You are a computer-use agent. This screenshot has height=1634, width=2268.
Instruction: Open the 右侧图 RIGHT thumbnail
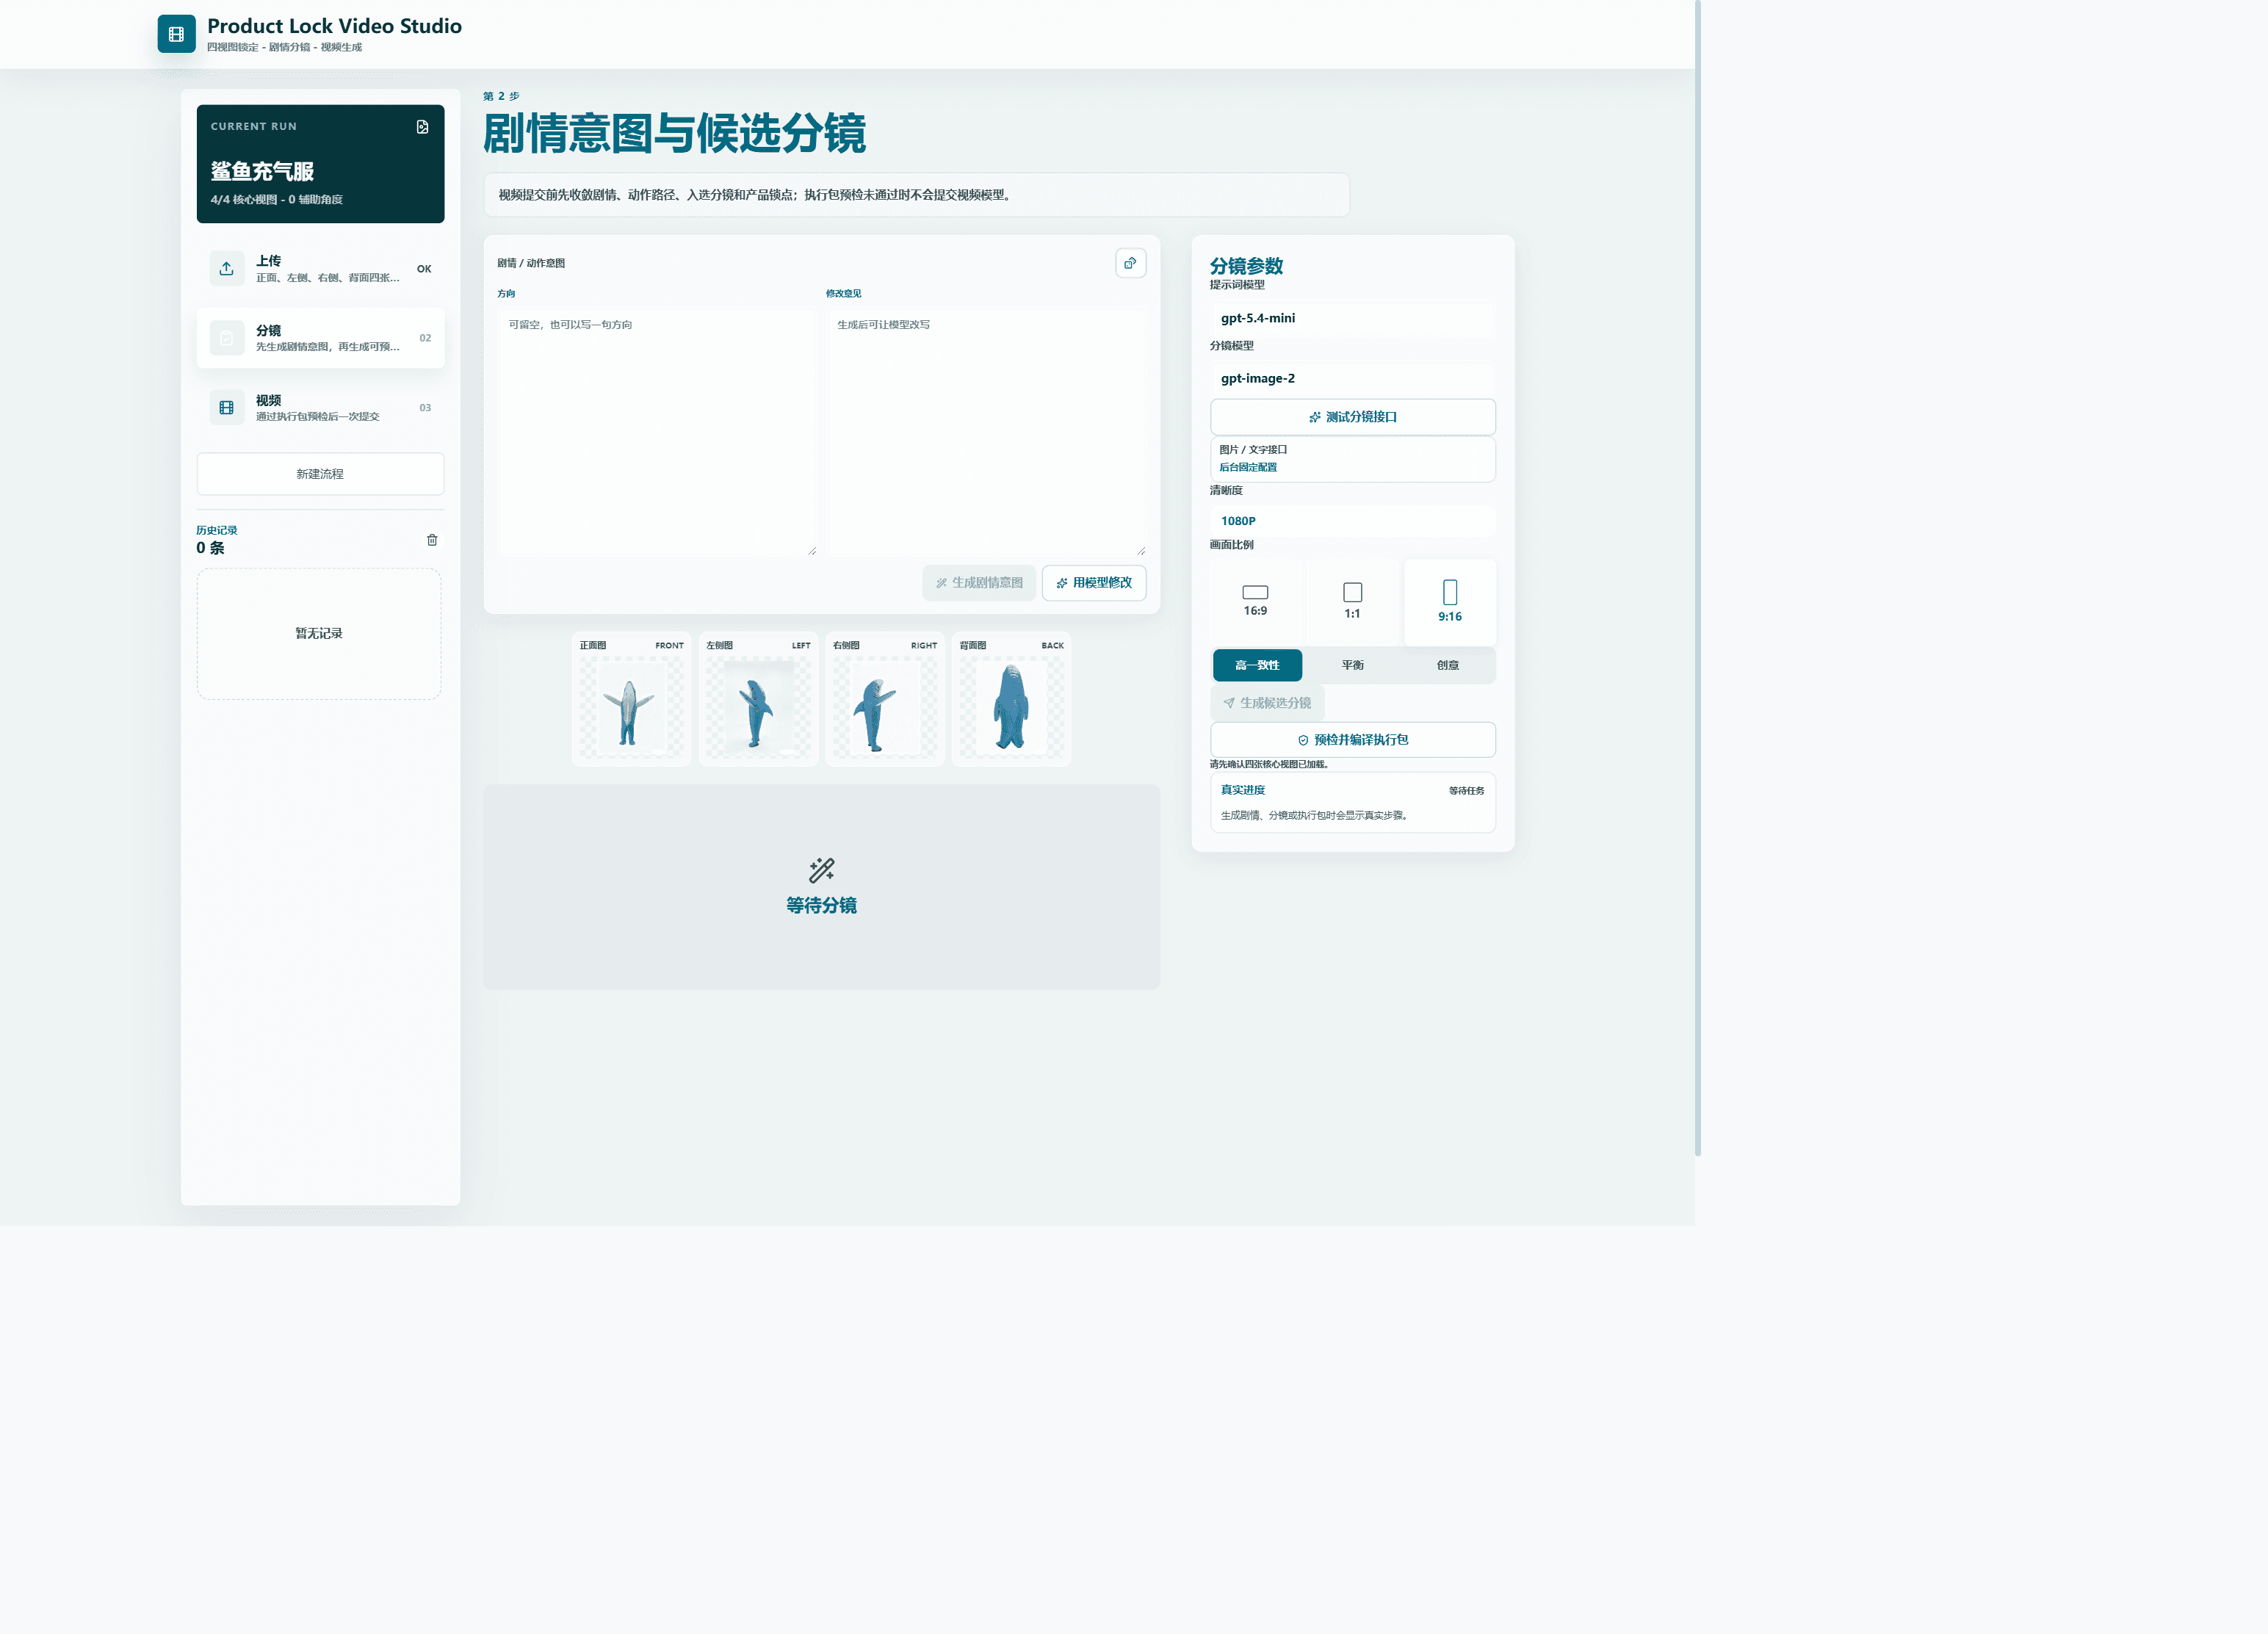click(x=885, y=699)
